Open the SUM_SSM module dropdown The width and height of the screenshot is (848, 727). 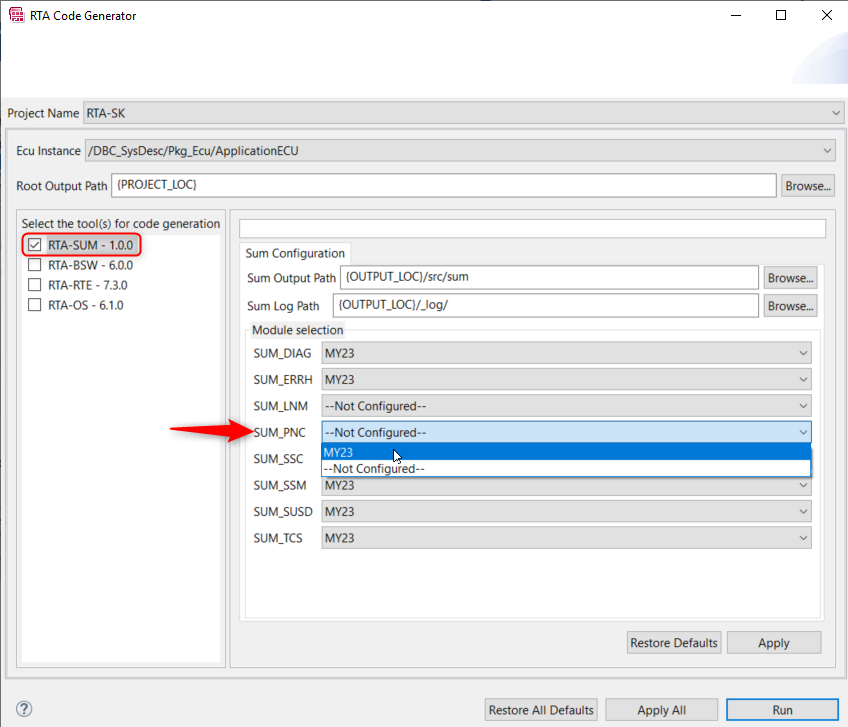(566, 486)
